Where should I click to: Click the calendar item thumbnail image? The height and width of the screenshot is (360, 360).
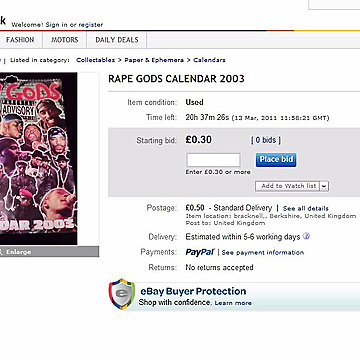[x=38, y=159]
